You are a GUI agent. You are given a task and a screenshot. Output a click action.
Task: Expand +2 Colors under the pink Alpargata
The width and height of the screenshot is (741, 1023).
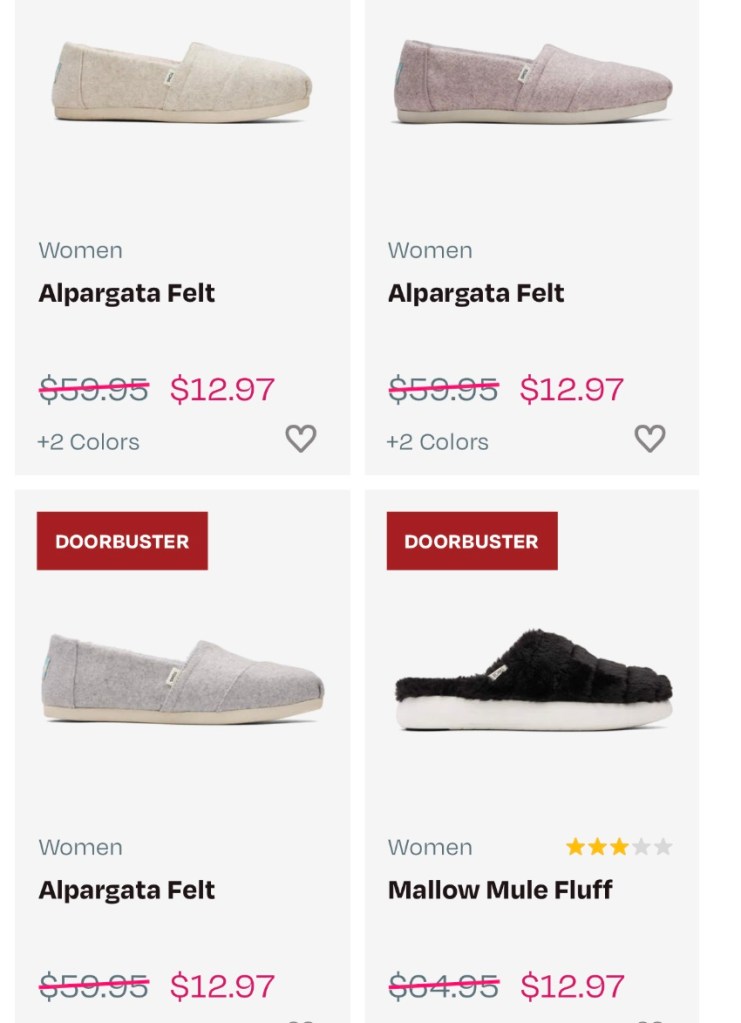[437, 442]
